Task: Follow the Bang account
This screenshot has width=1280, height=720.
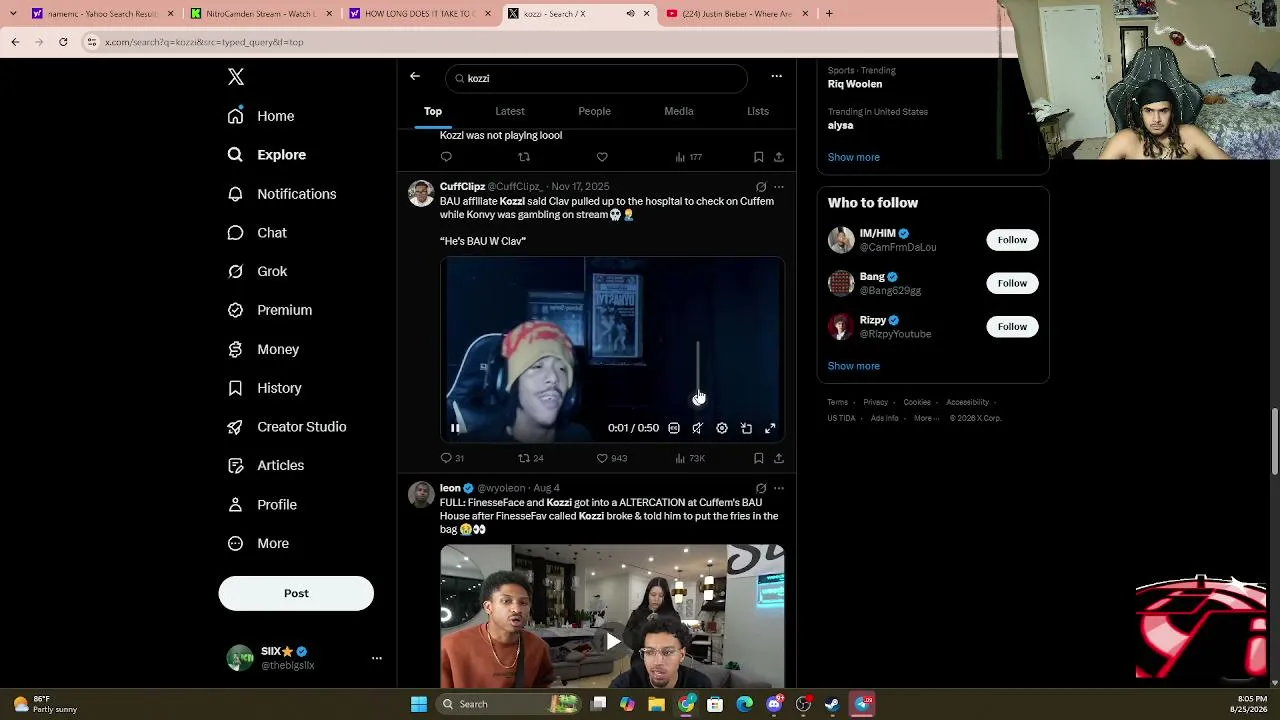Action: 1012,283
